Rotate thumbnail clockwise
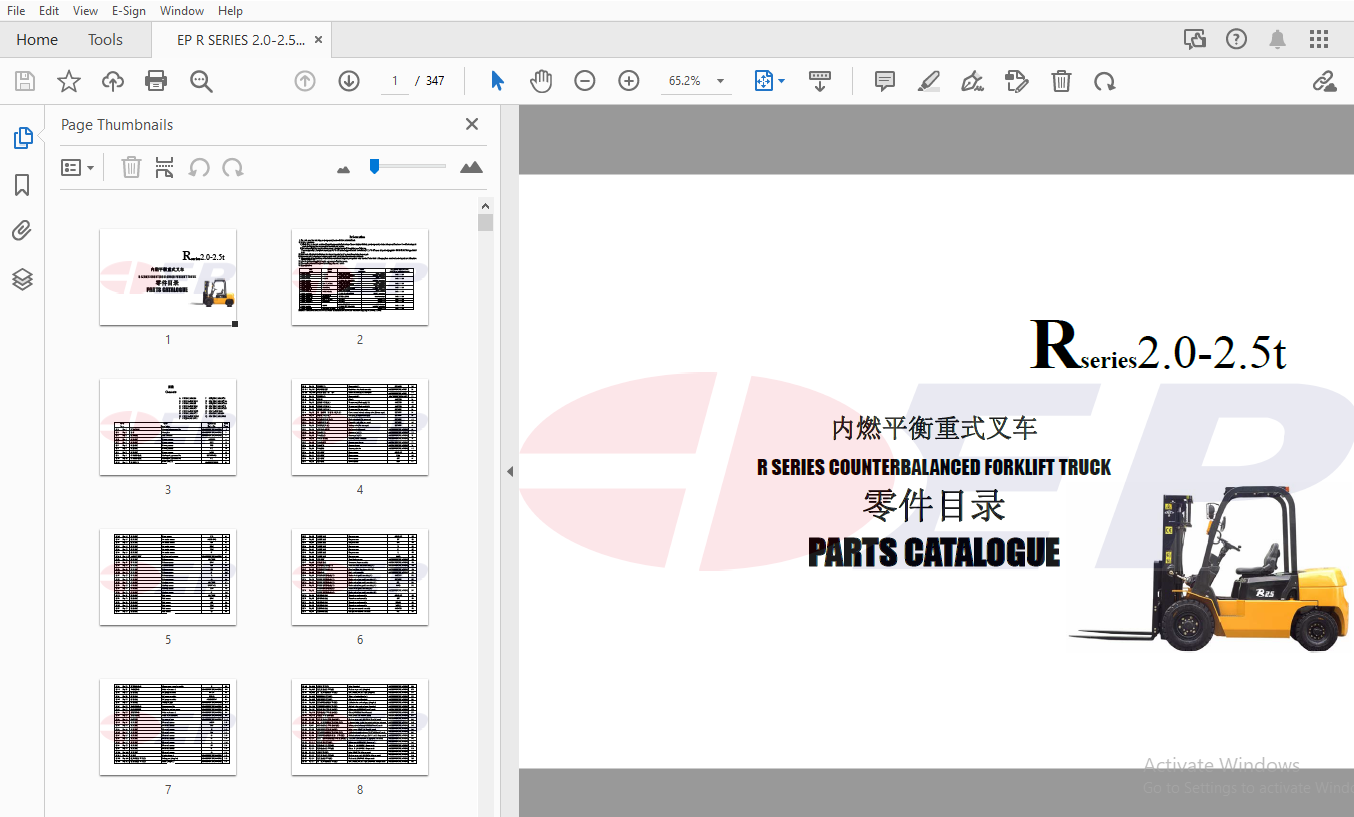Screen dimensions: 1354x817 (233, 167)
